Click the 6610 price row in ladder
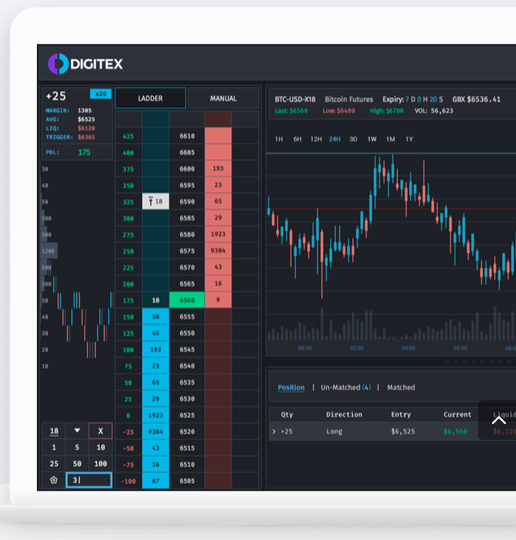Screen dimensions: 516x540 187,136
